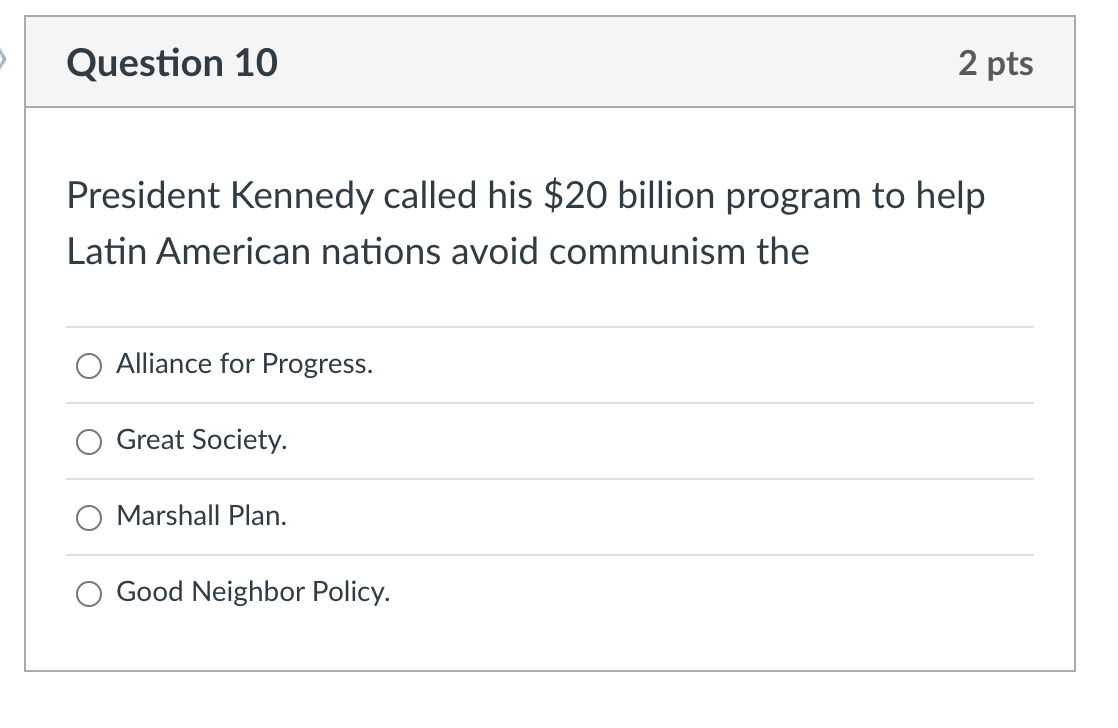Click the "2 pts" point value

995,63
